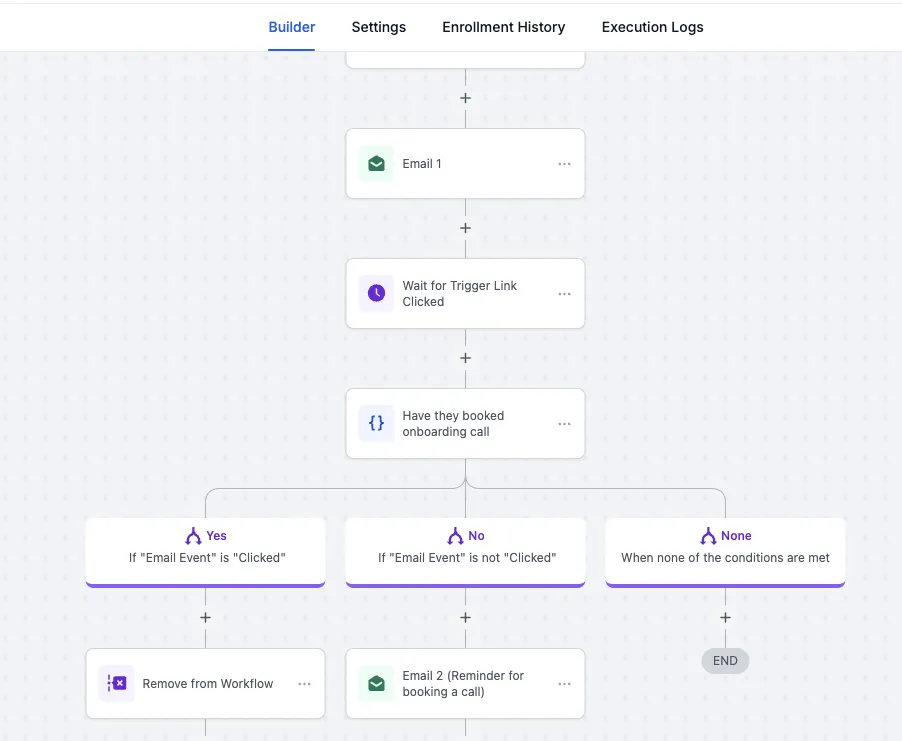Click the clock icon on Wait for Trigger Link

click(x=376, y=293)
